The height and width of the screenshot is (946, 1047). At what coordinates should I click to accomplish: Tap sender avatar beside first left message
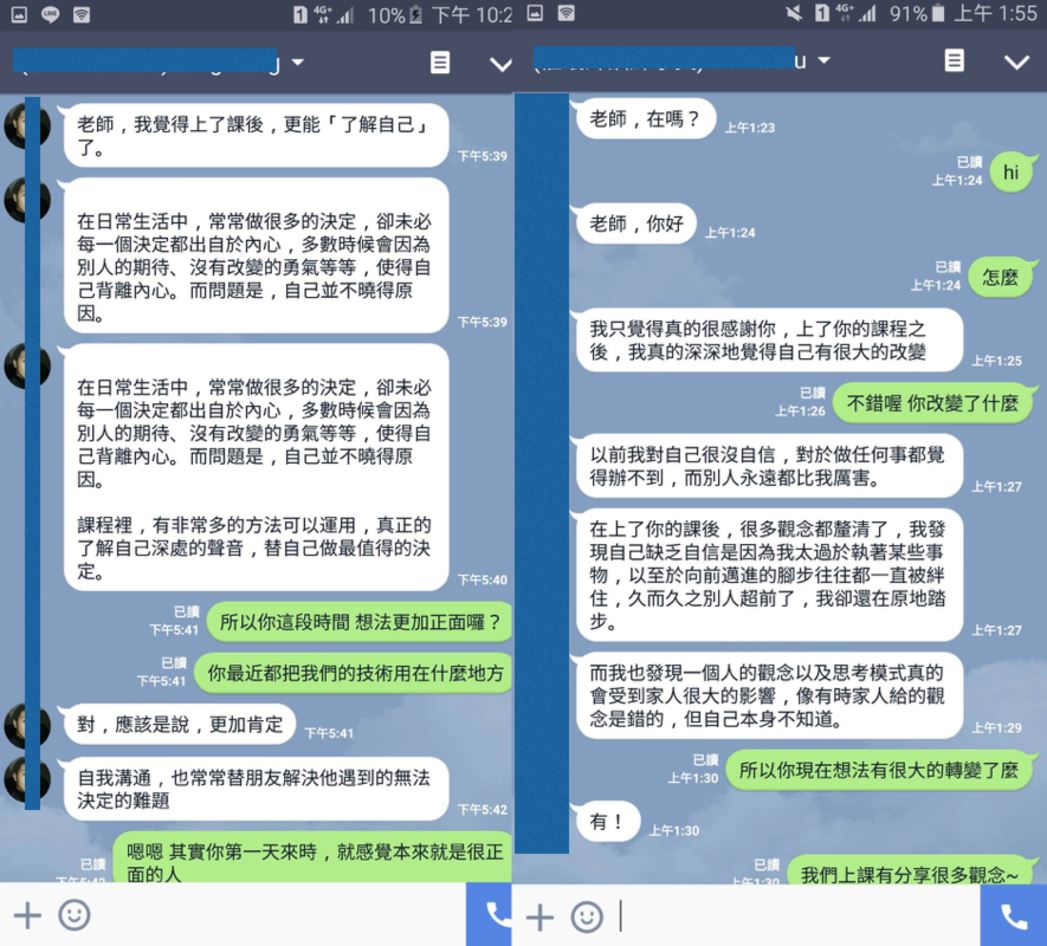[27, 126]
